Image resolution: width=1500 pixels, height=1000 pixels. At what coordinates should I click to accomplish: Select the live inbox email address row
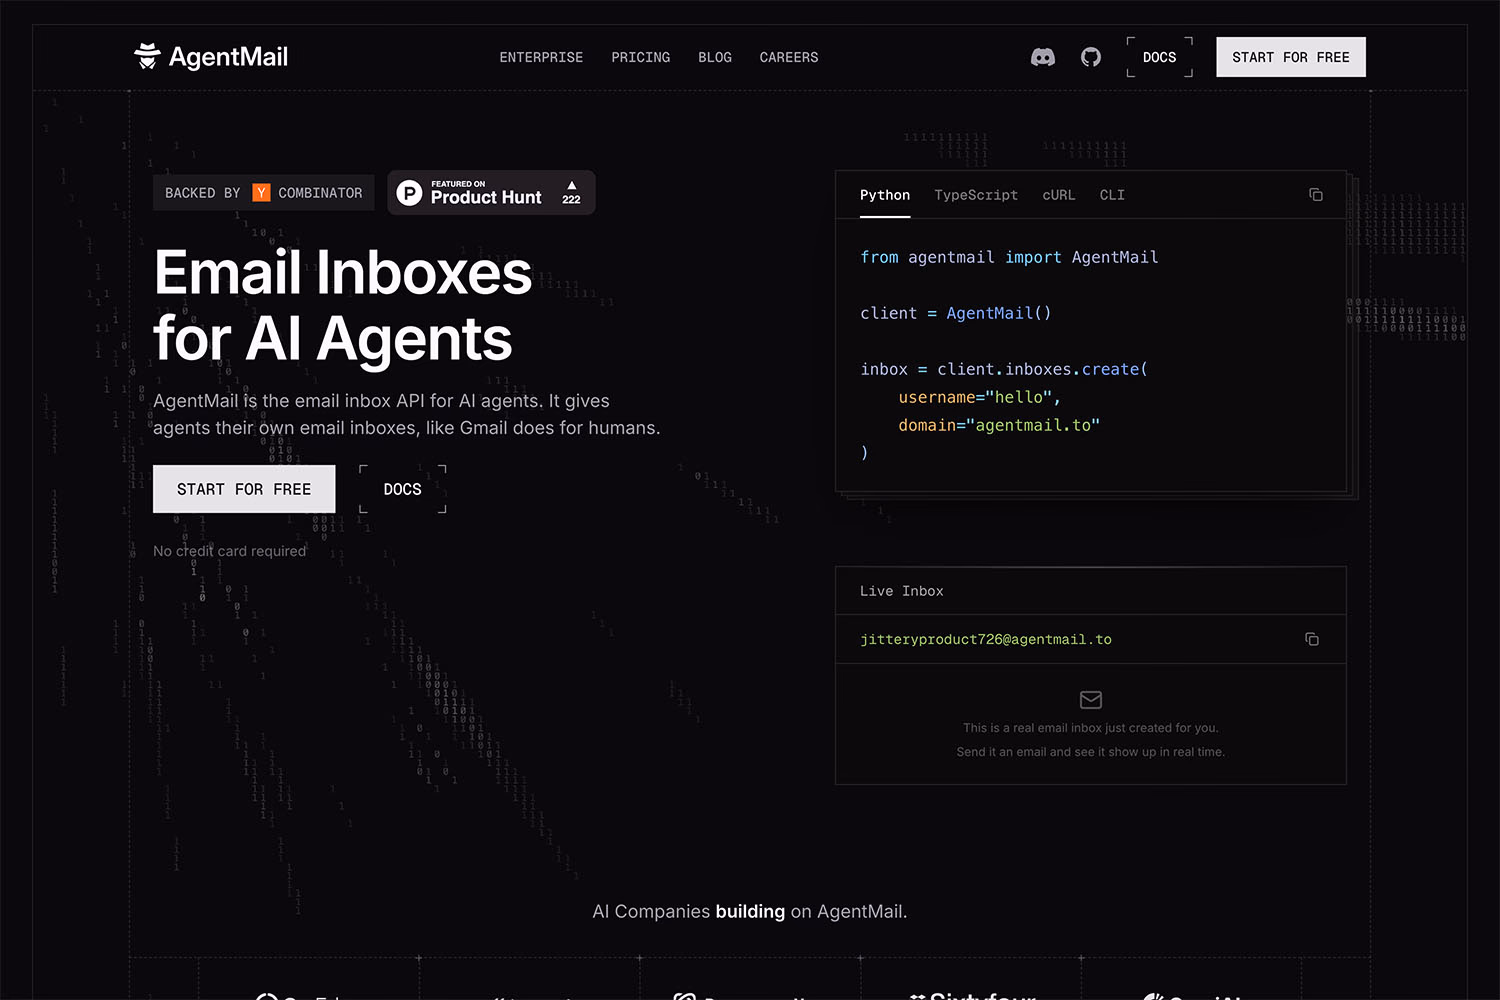tap(985, 639)
